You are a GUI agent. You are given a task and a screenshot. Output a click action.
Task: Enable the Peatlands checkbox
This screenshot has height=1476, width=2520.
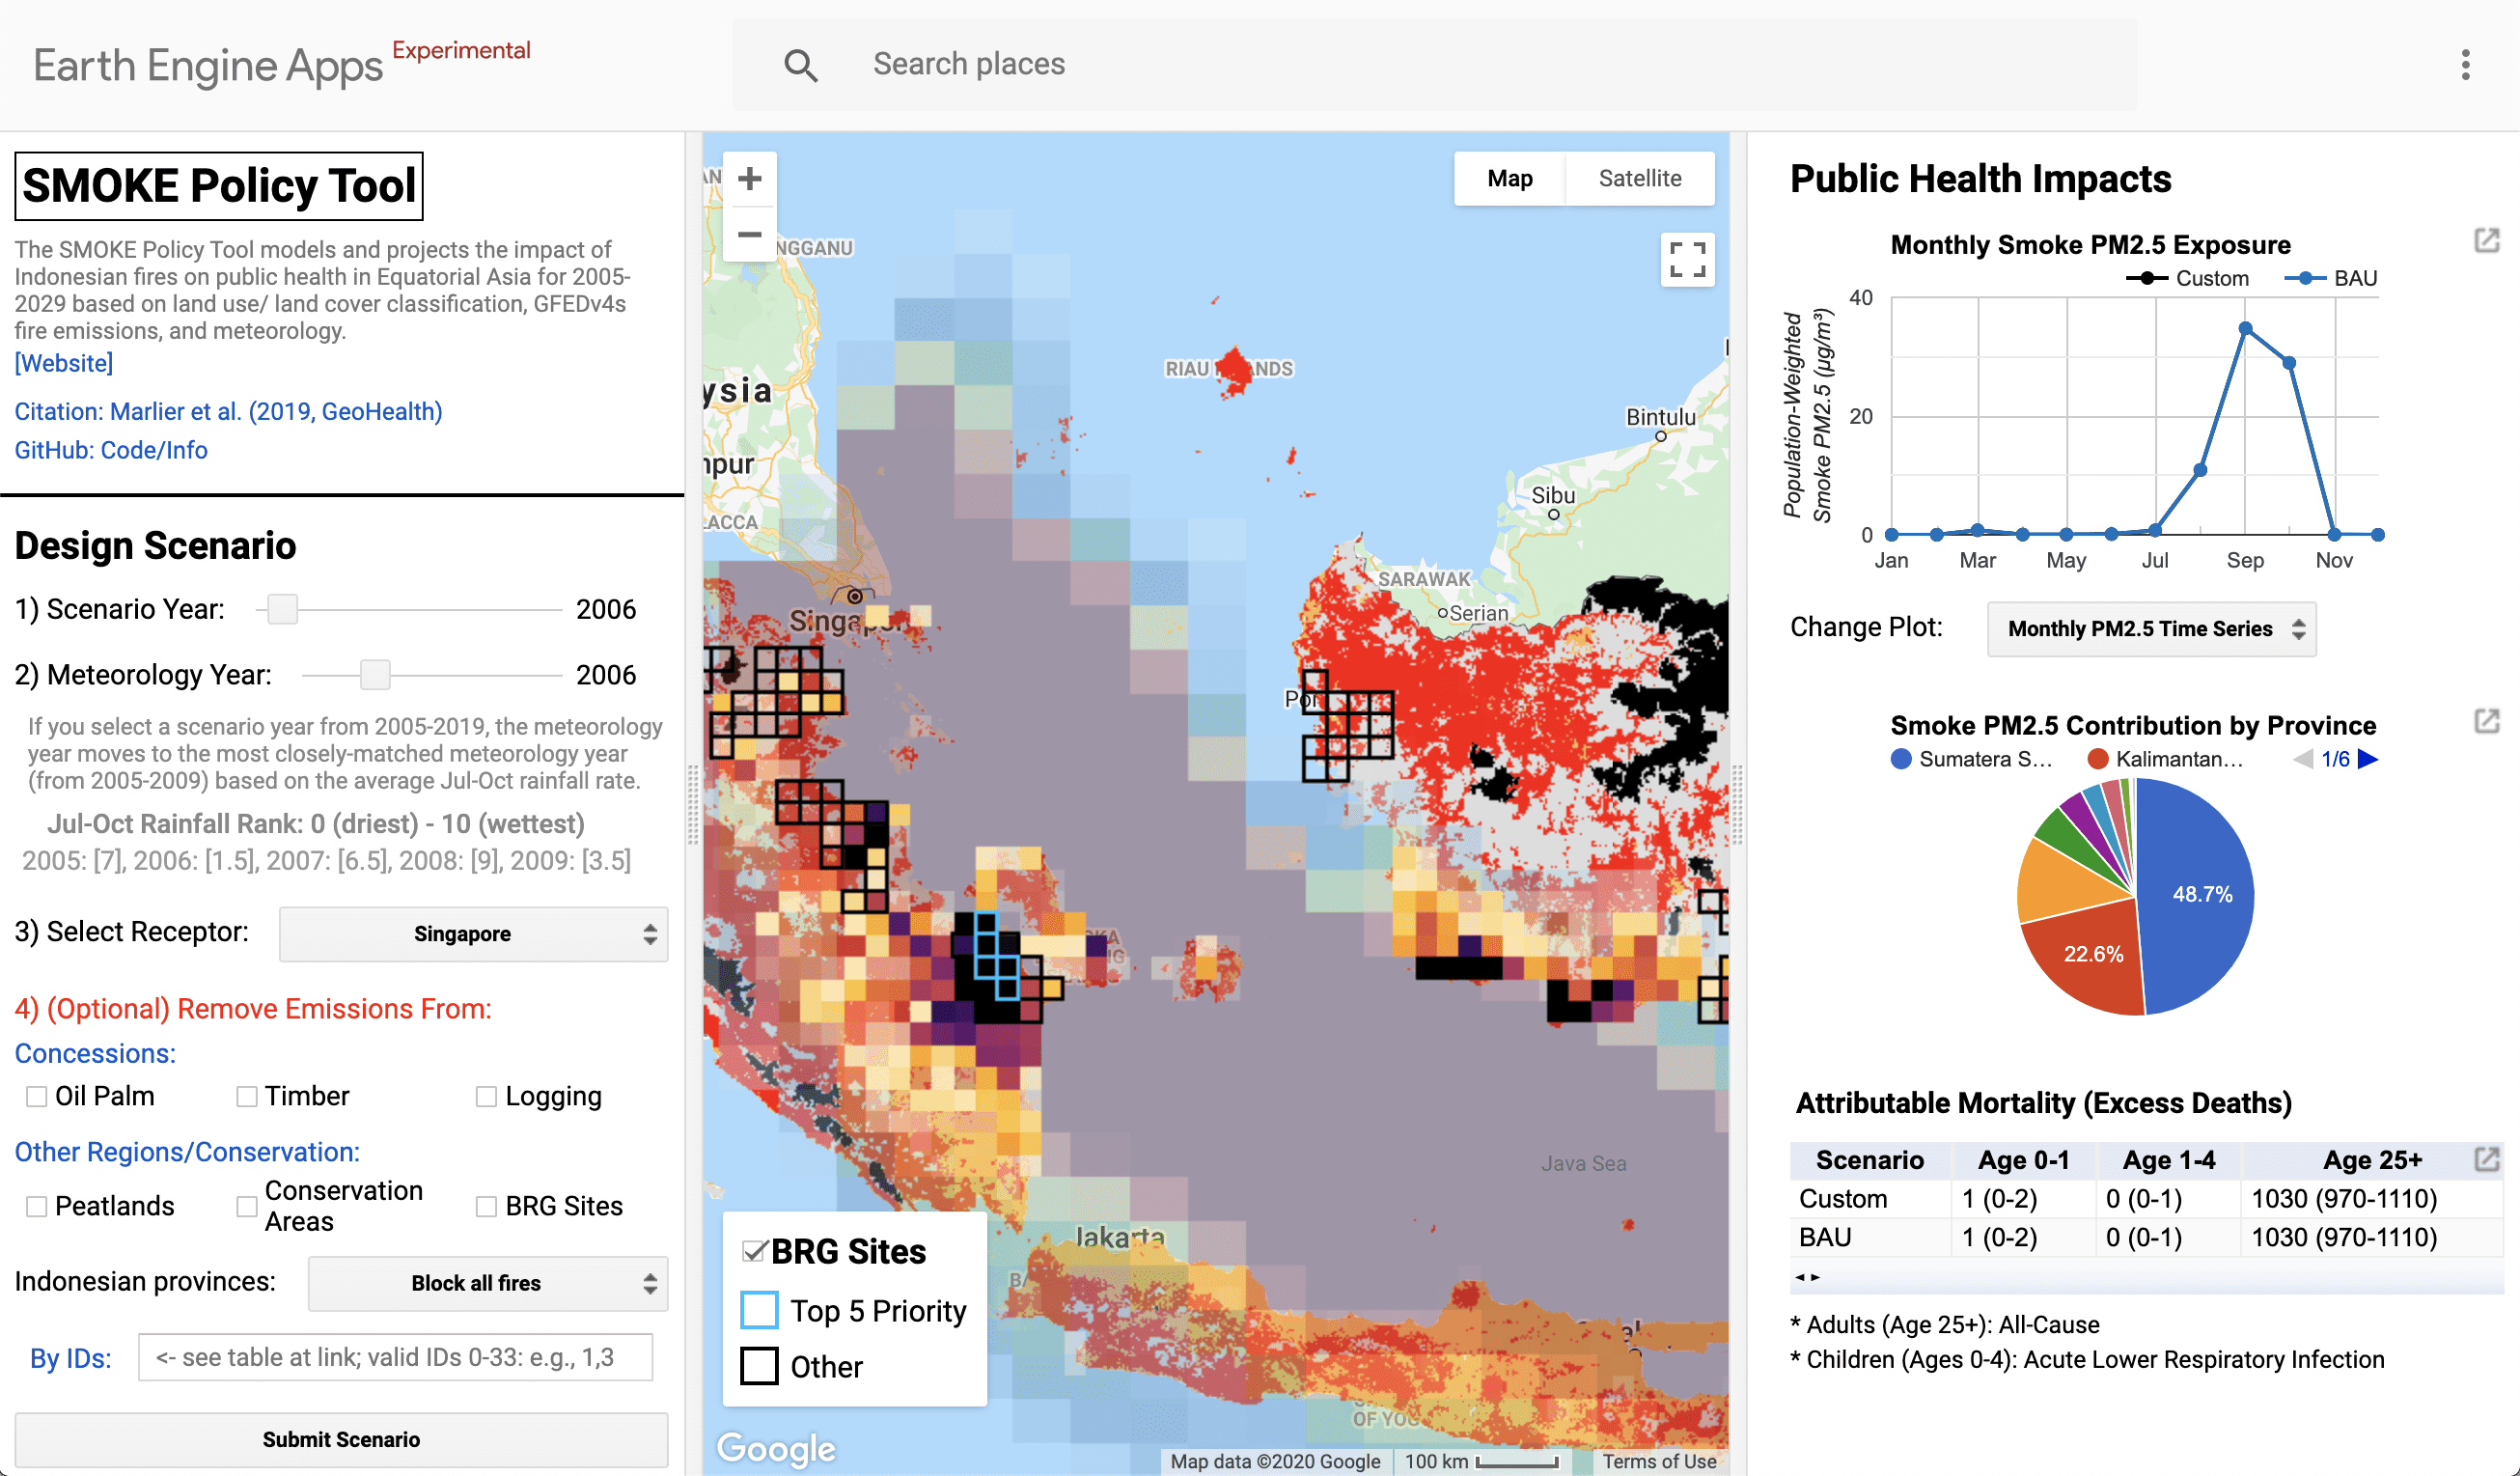click(x=37, y=1207)
